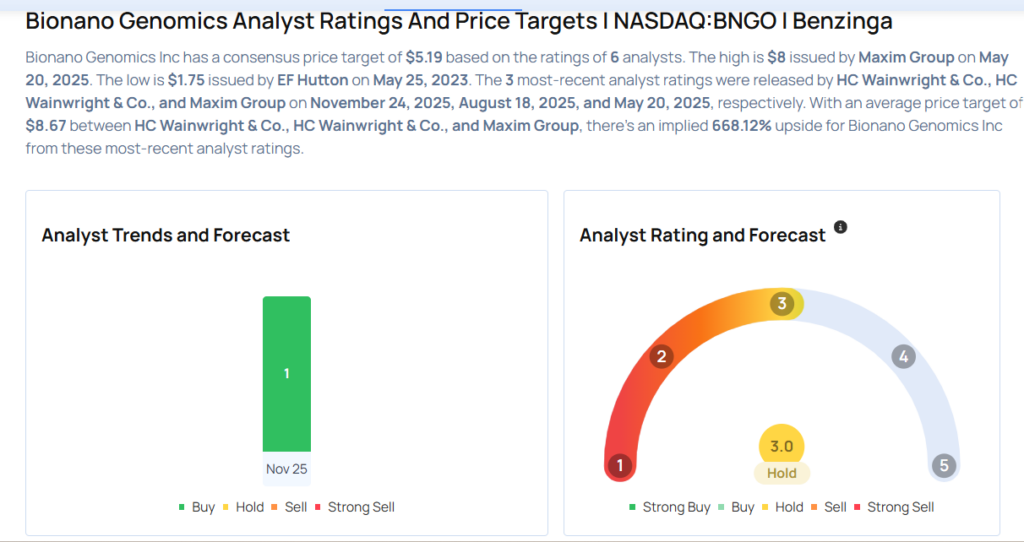Click the gray gauge marker numbered 5

tap(943, 466)
